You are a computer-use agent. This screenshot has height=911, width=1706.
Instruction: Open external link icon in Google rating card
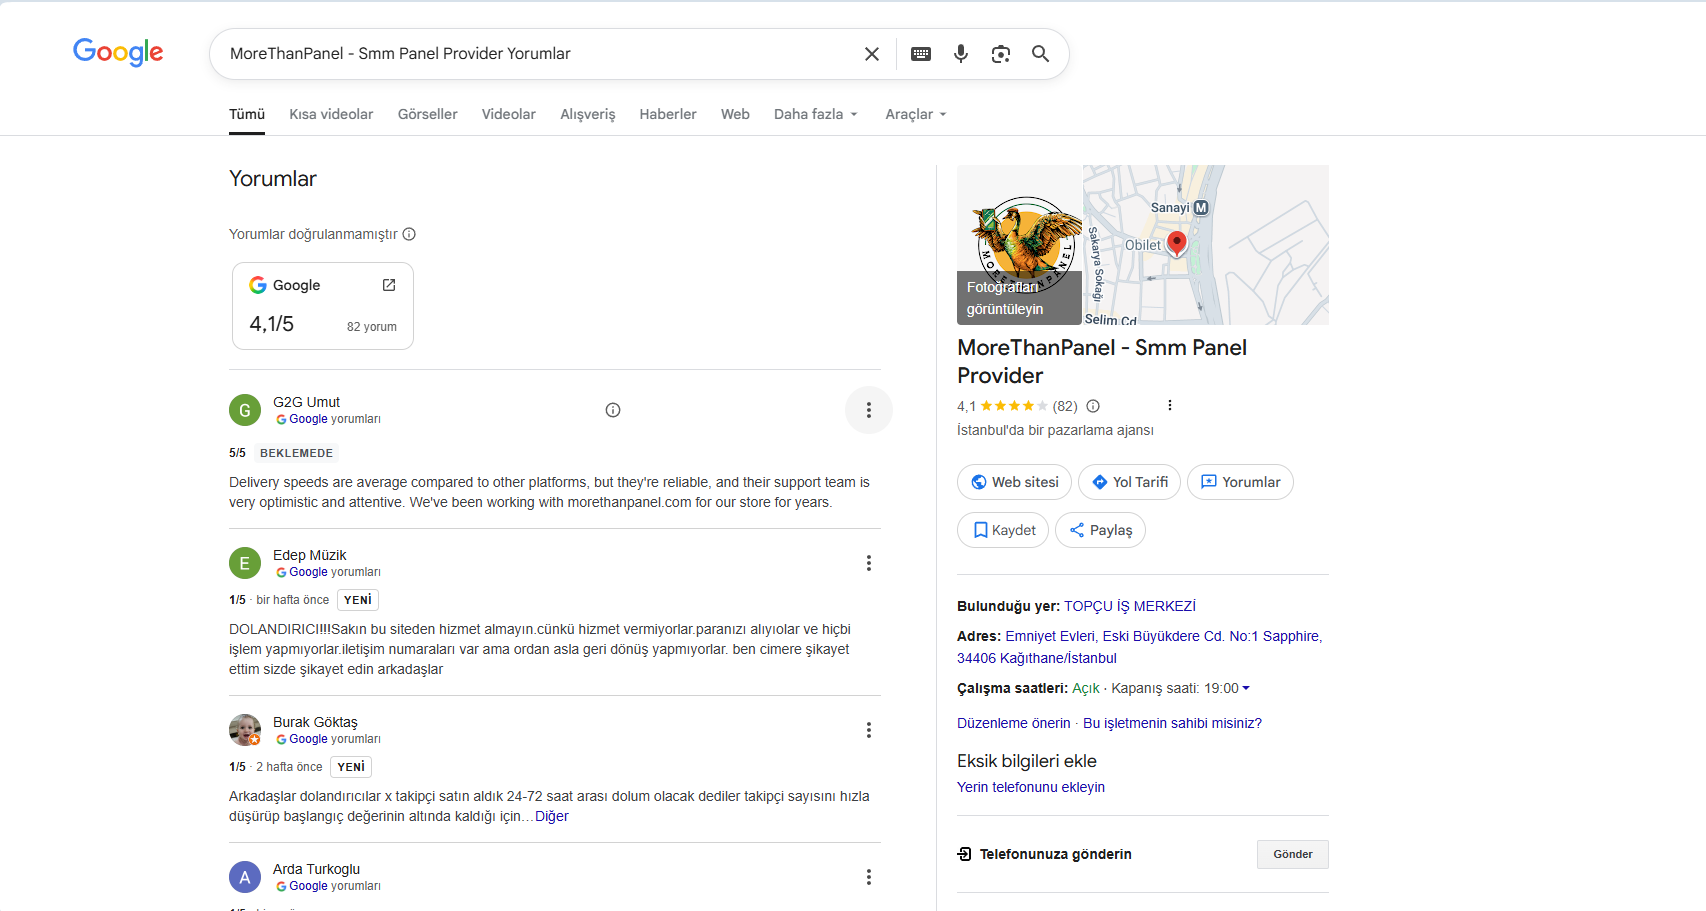(389, 285)
